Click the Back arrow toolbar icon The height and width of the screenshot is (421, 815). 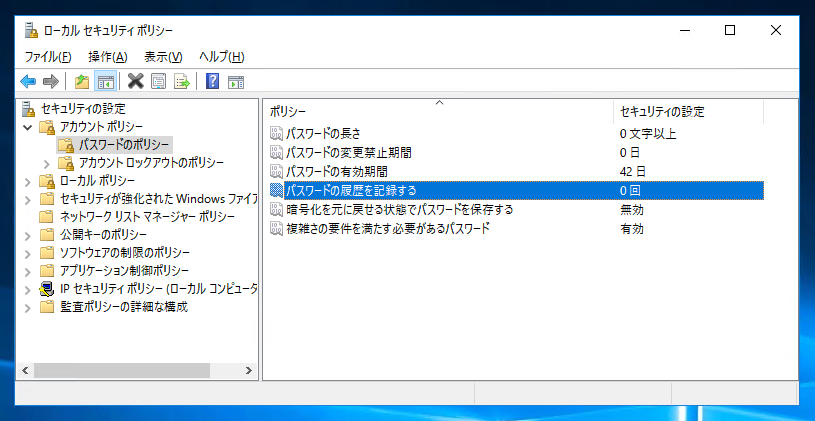[28, 81]
